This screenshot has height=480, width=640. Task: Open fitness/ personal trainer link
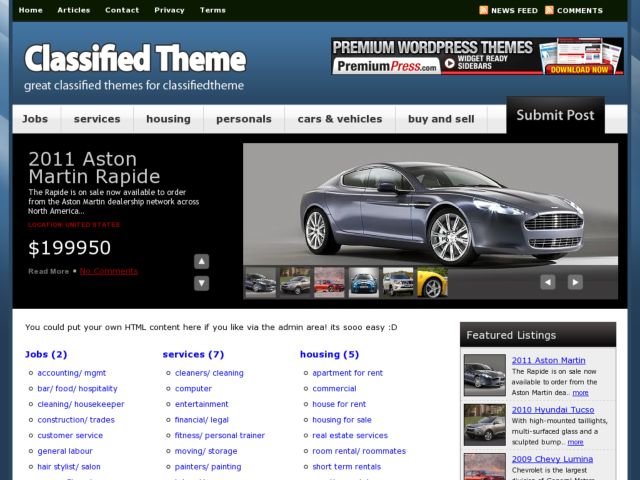pyautogui.click(x=220, y=436)
